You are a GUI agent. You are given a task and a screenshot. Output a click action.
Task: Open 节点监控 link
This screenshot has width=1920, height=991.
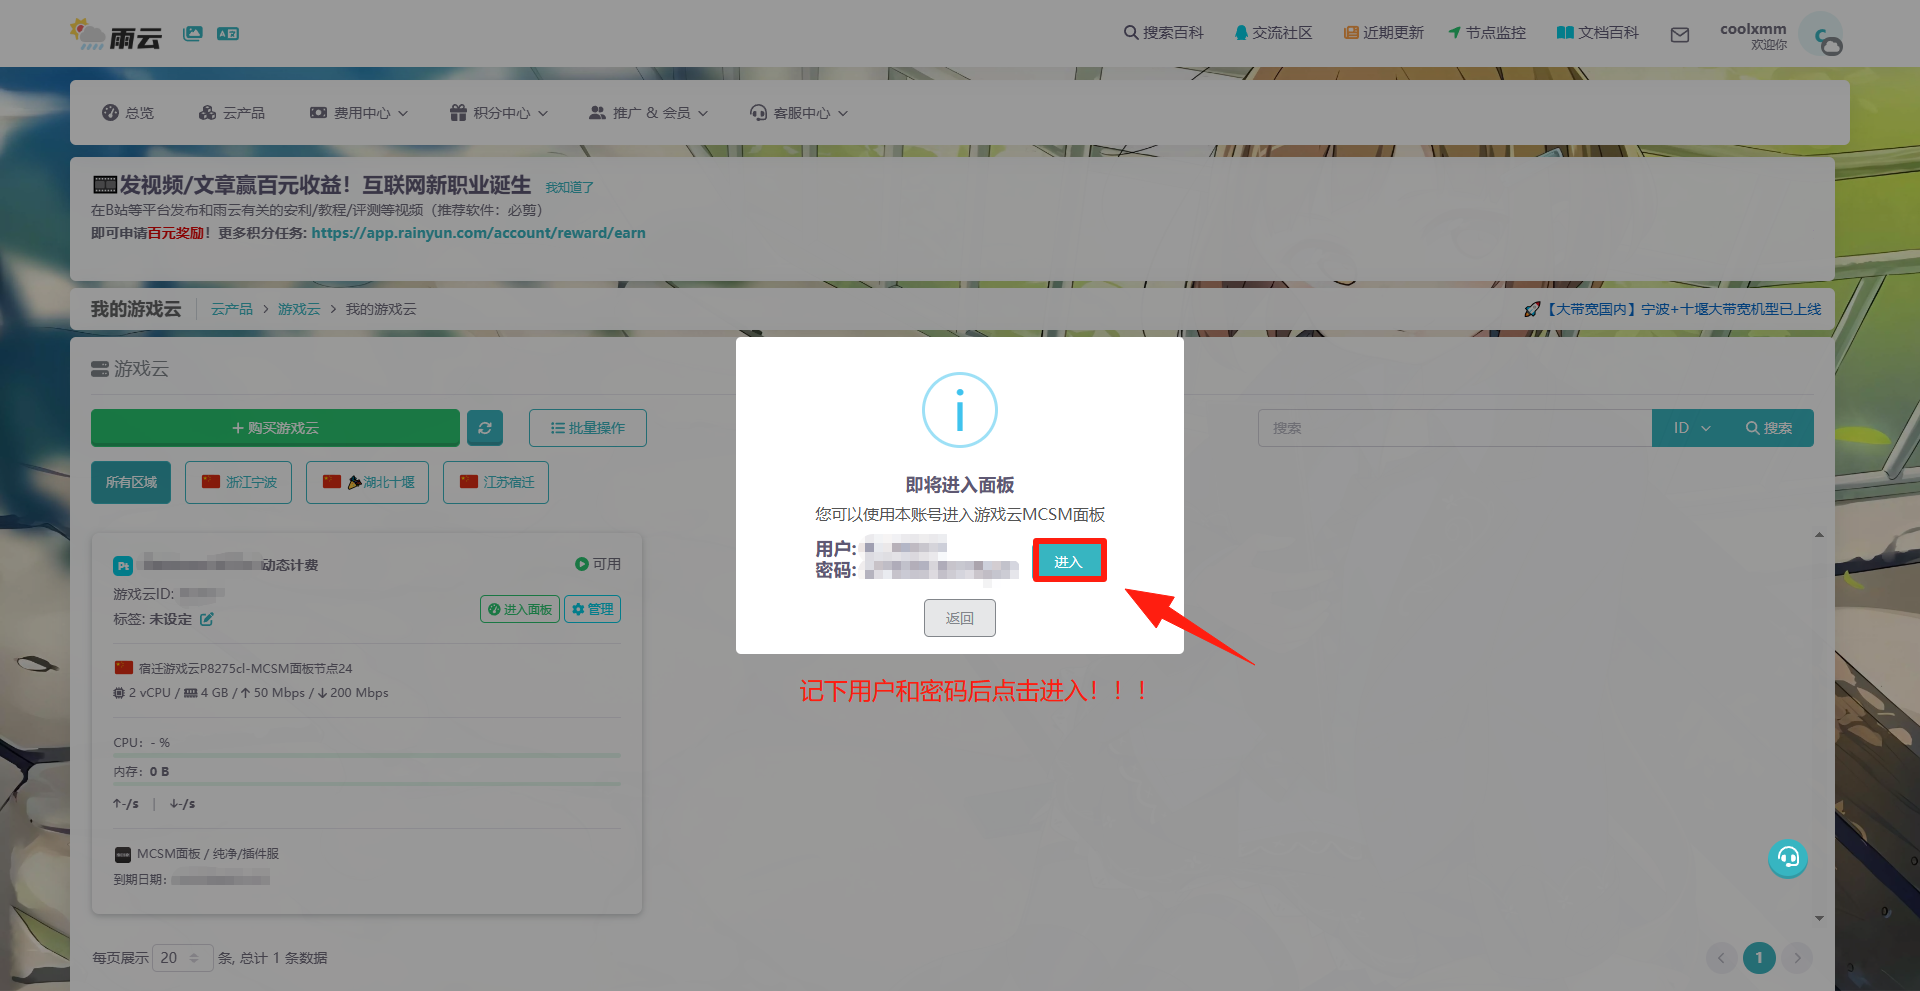pos(1487,33)
